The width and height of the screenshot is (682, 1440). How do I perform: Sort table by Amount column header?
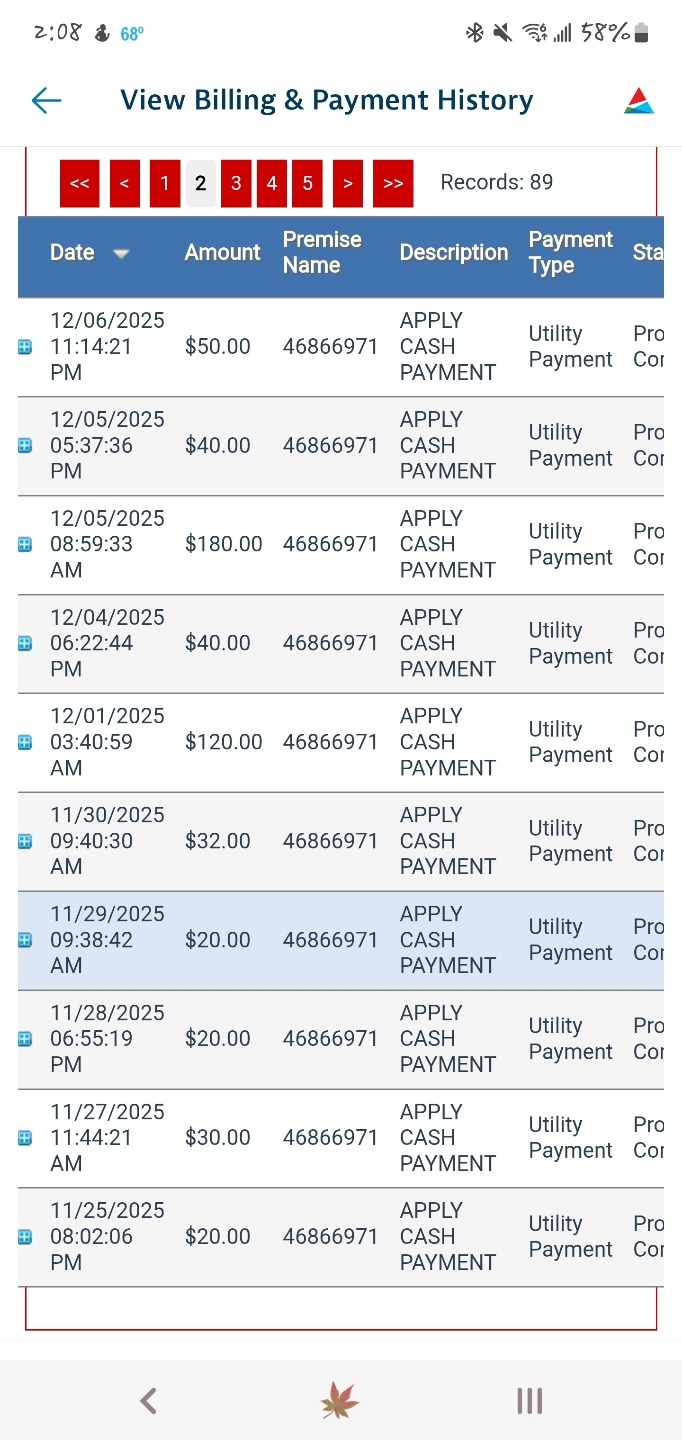pos(222,253)
